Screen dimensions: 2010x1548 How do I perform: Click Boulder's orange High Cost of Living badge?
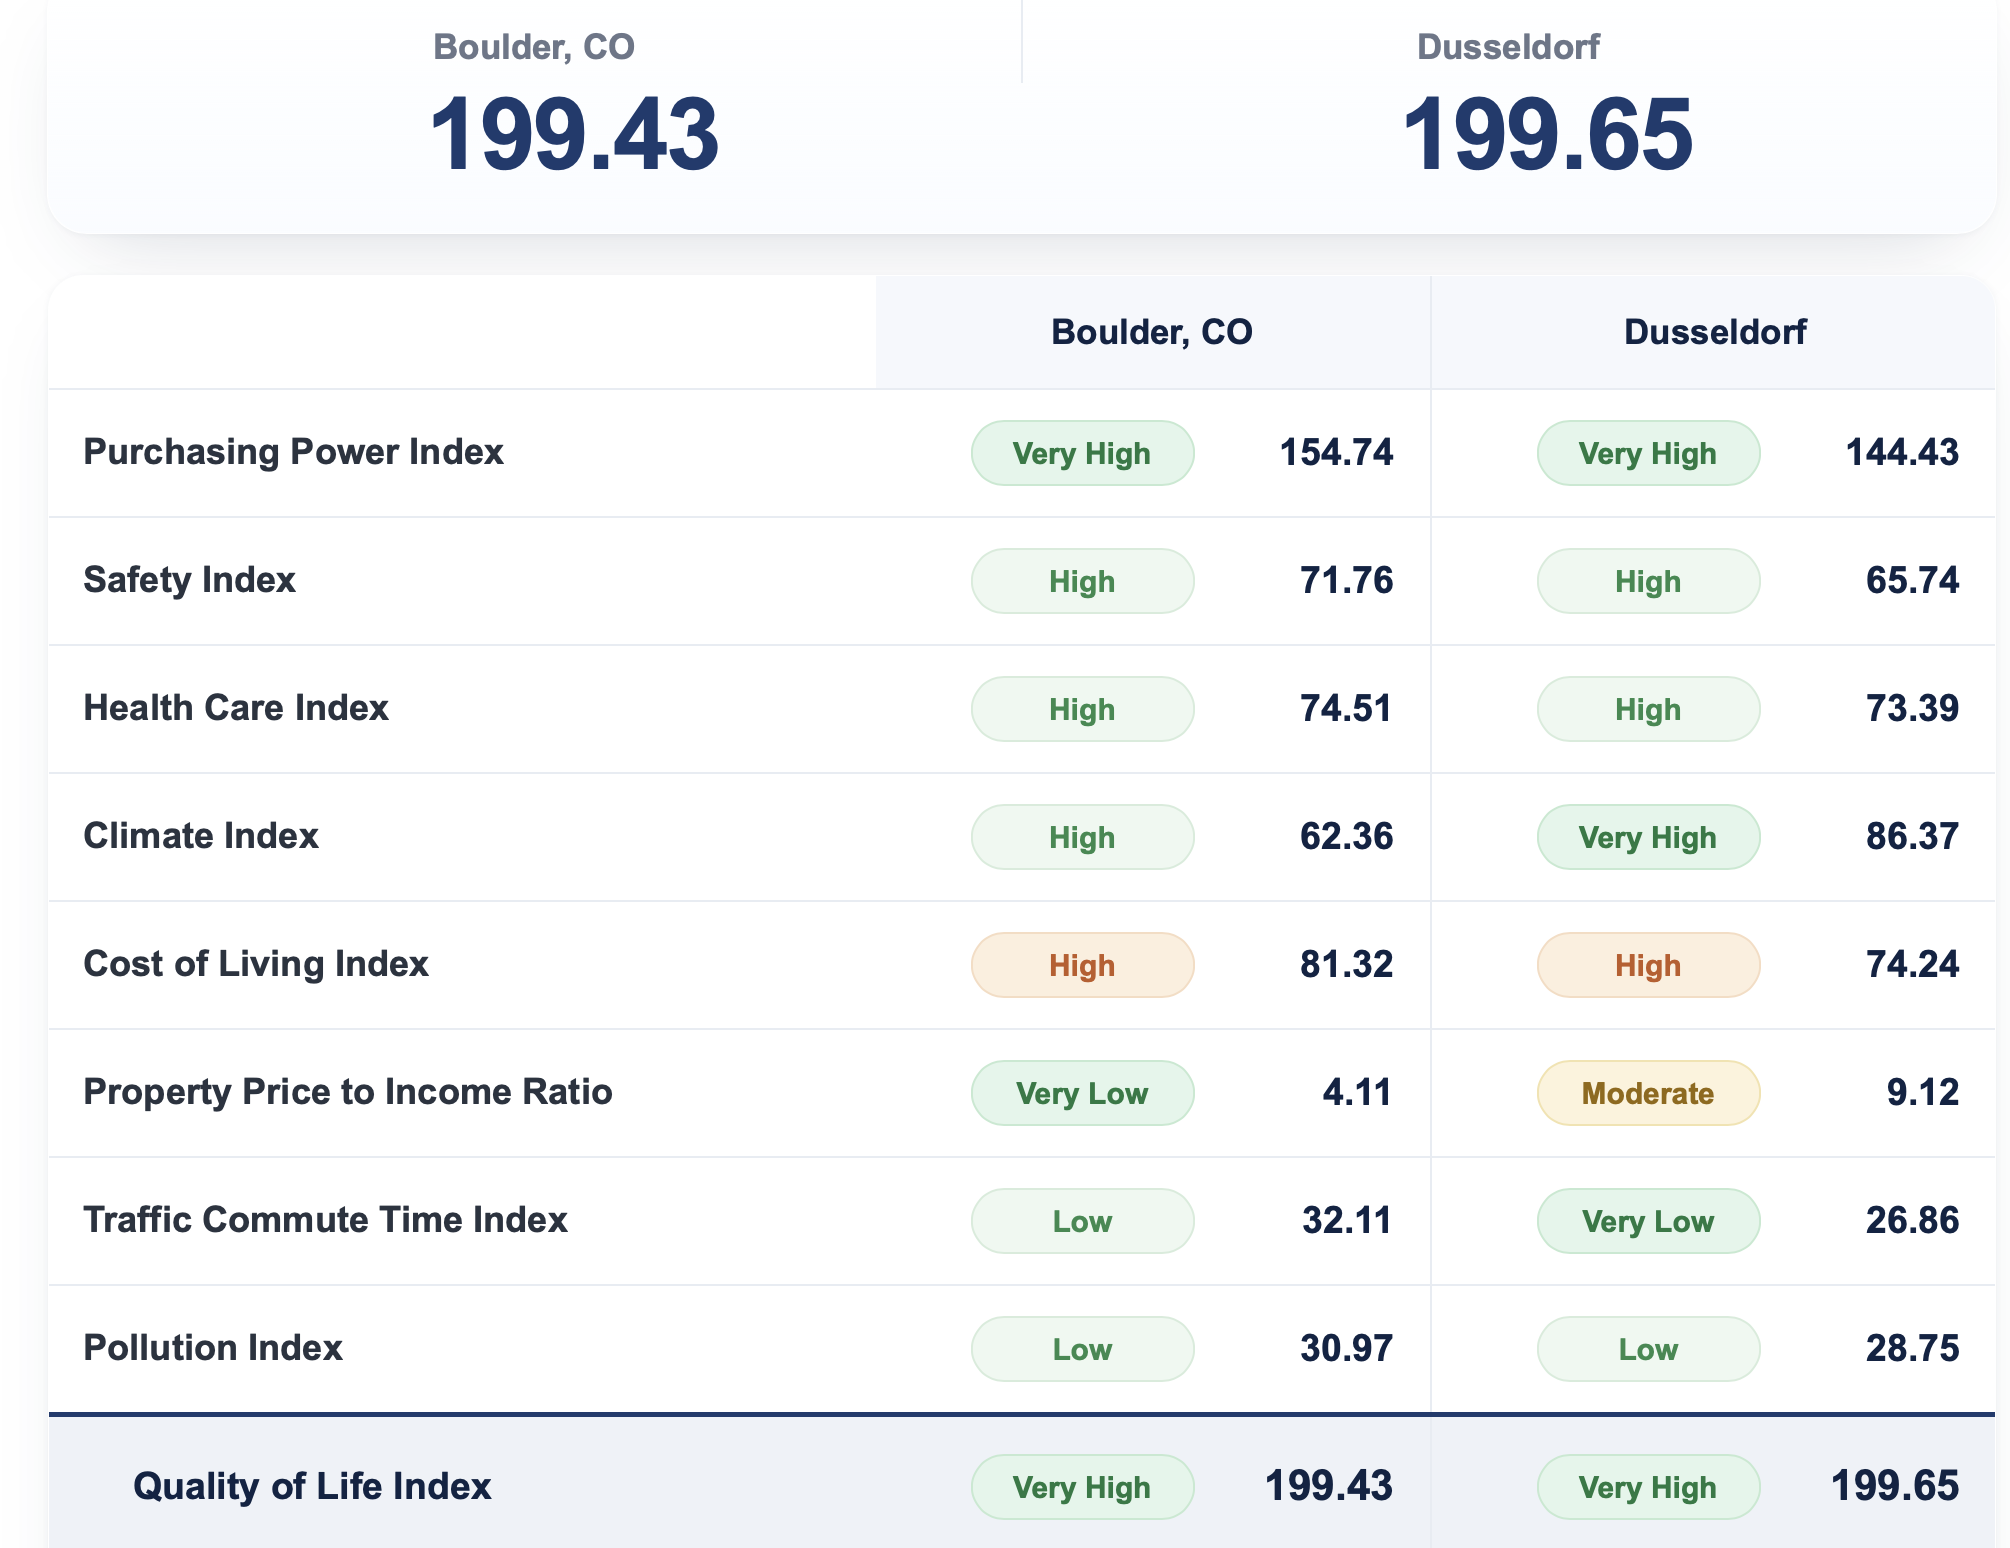tap(1082, 965)
